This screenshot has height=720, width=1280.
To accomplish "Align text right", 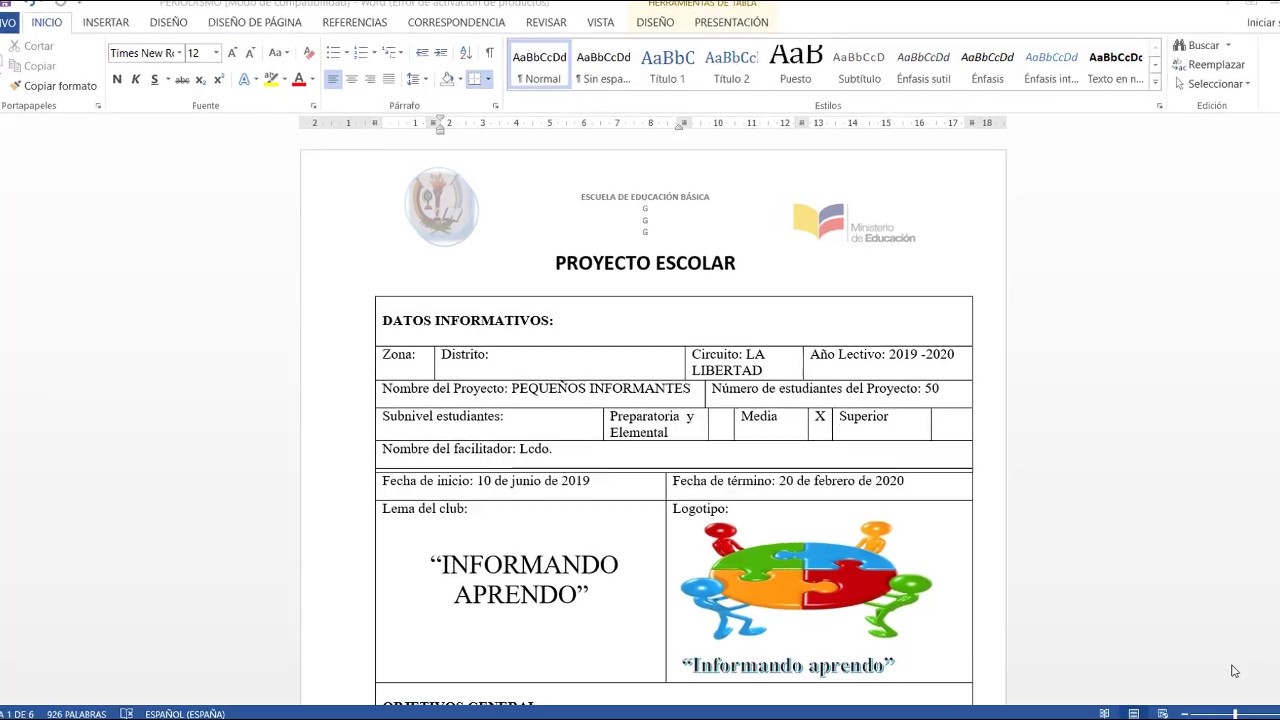I will tap(370, 79).
